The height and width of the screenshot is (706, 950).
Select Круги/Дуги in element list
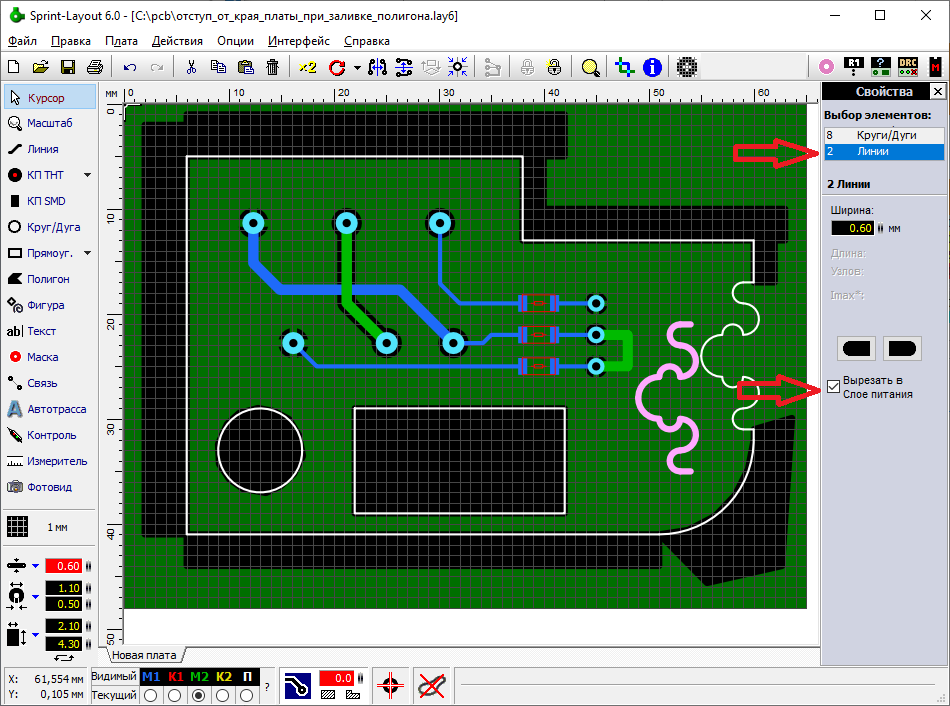click(883, 135)
